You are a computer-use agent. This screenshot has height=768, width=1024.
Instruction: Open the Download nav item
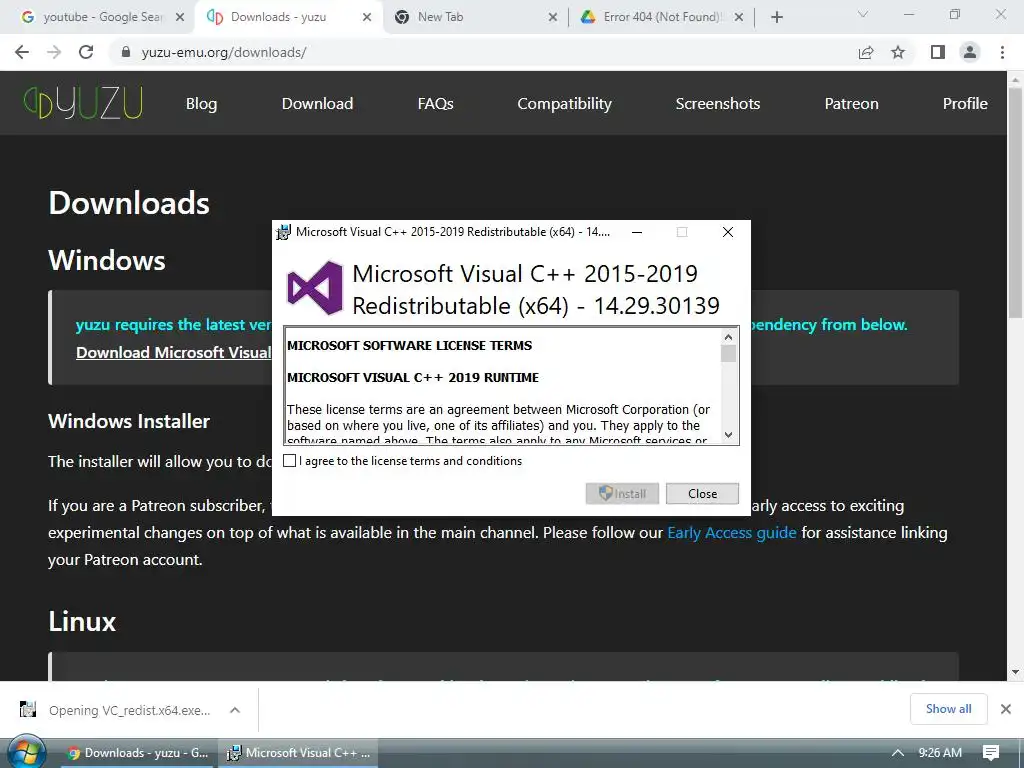(x=317, y=103)
